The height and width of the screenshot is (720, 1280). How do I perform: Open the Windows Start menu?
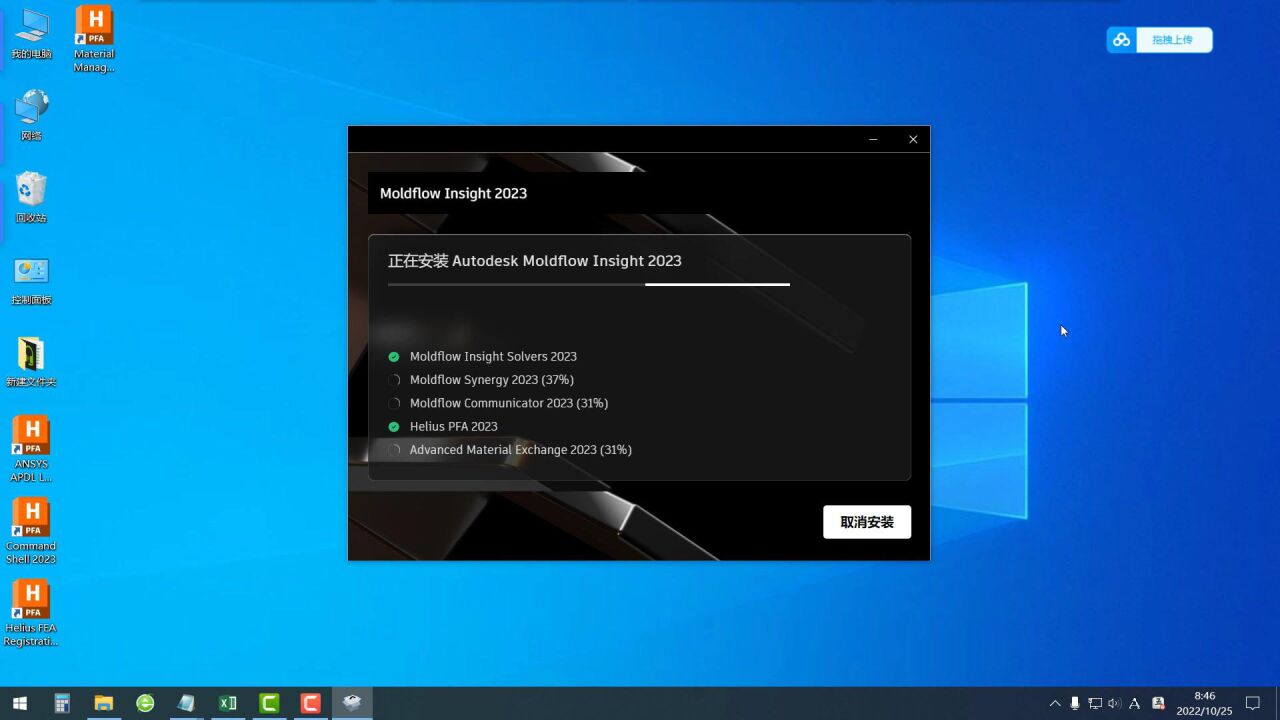(19, 704)
